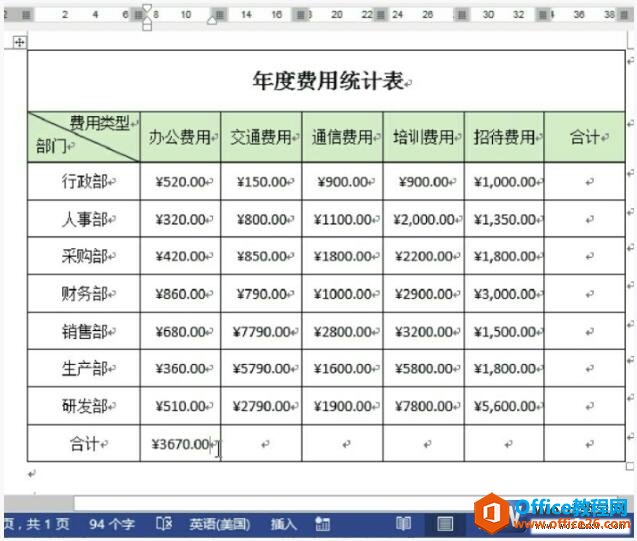Click the right indent triangle marker on ruler

pyautogui.click(x=212, y=20)
